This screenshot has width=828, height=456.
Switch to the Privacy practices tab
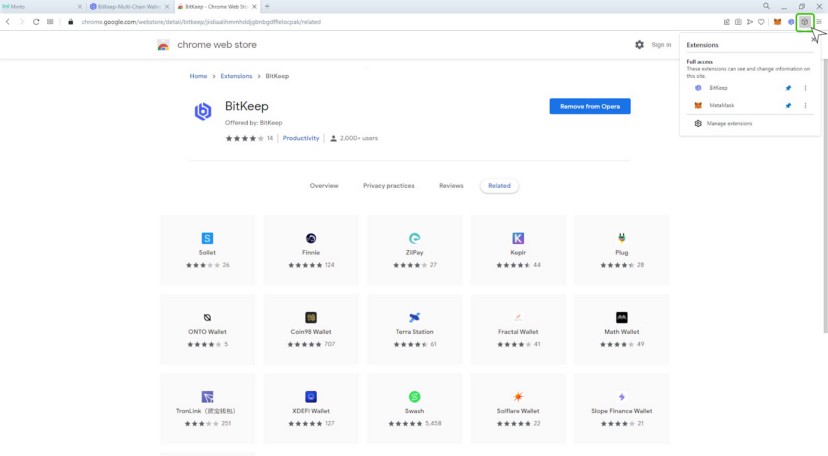[x=389, y=186]
